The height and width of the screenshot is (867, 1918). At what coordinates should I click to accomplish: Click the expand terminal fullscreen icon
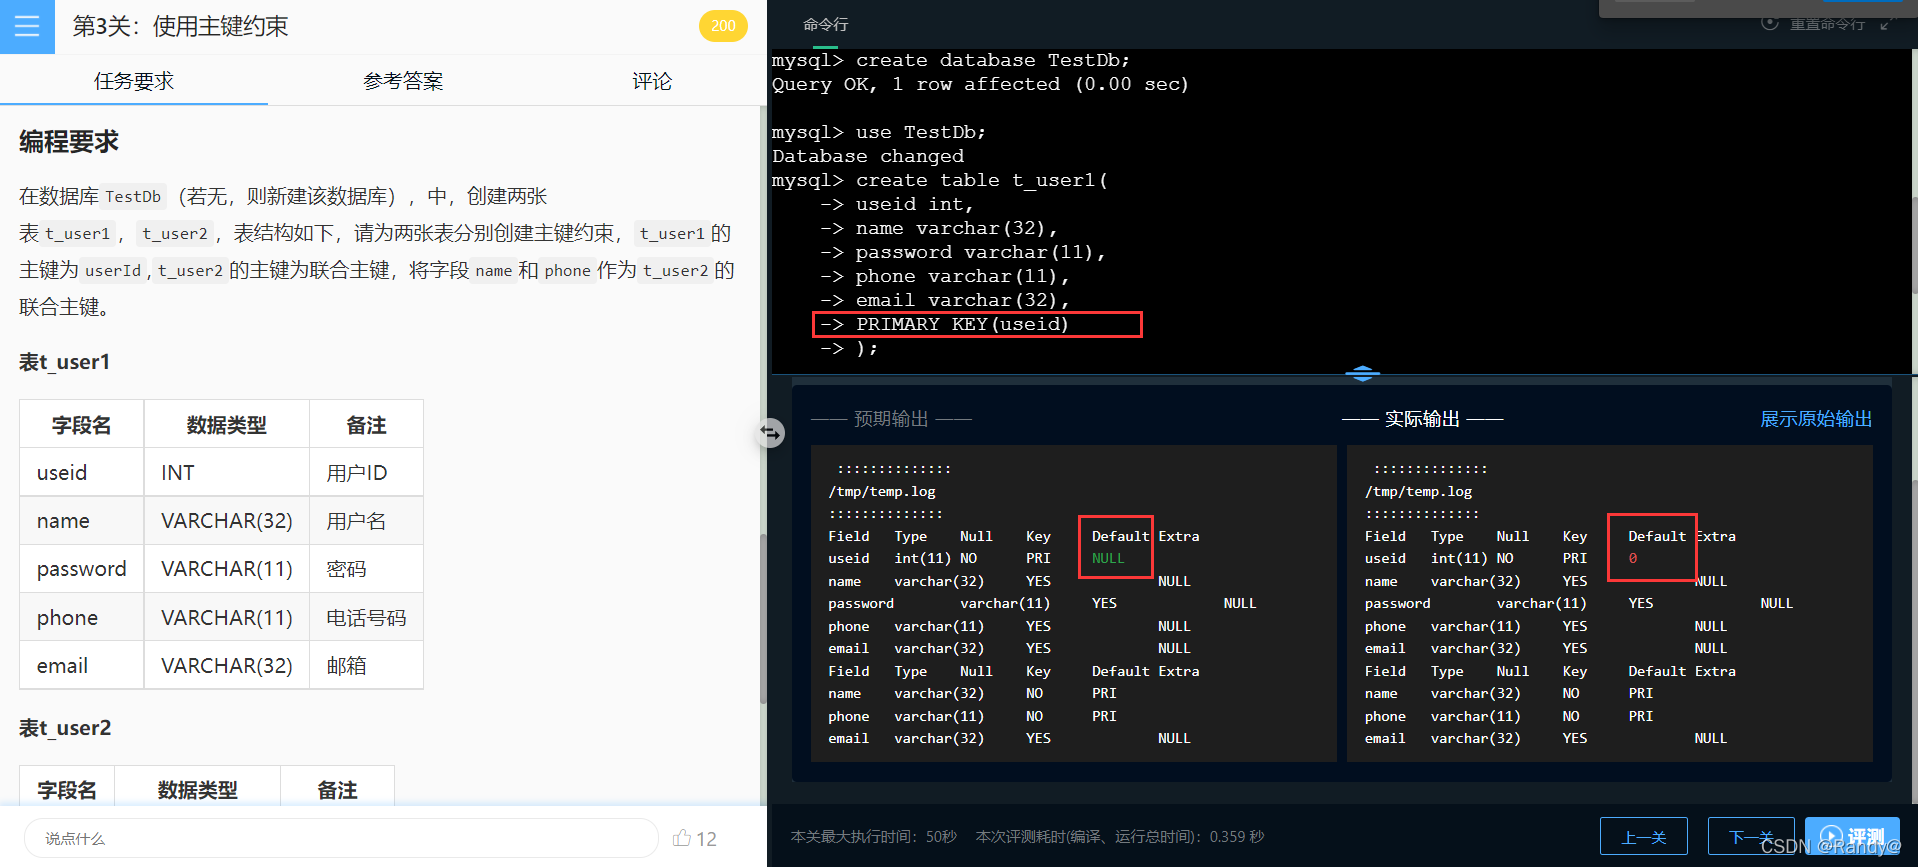[1888, 23]
